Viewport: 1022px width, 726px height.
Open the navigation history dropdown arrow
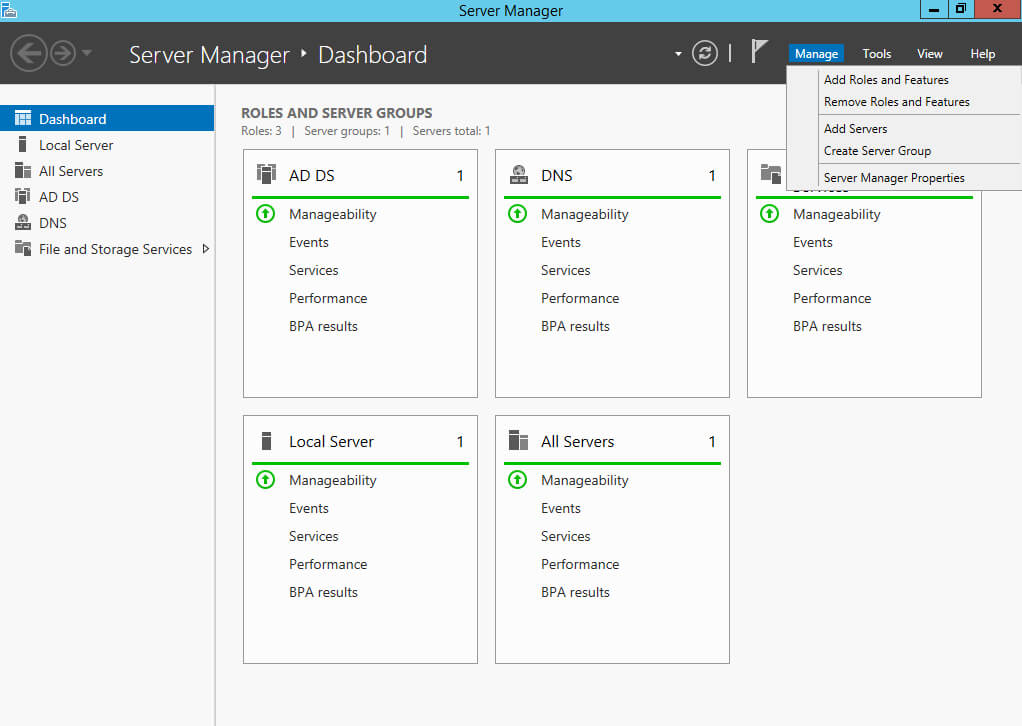[87, 53]
